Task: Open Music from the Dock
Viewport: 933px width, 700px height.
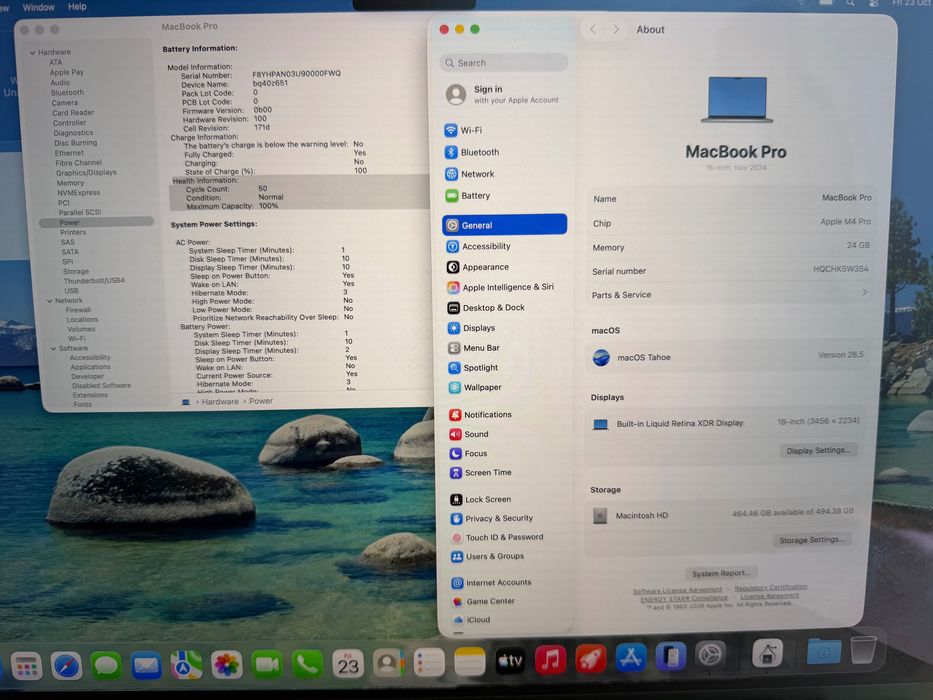Action: coord(550,660)
